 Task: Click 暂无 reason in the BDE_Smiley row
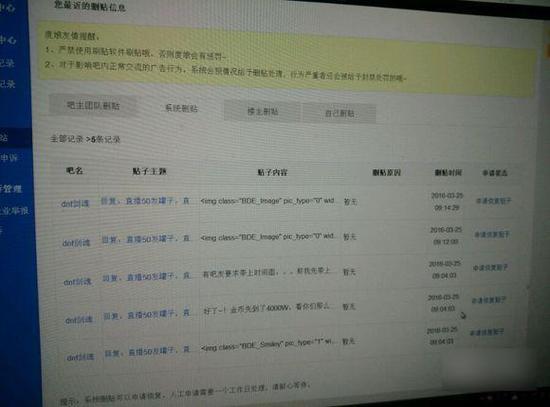pos(348,341)
